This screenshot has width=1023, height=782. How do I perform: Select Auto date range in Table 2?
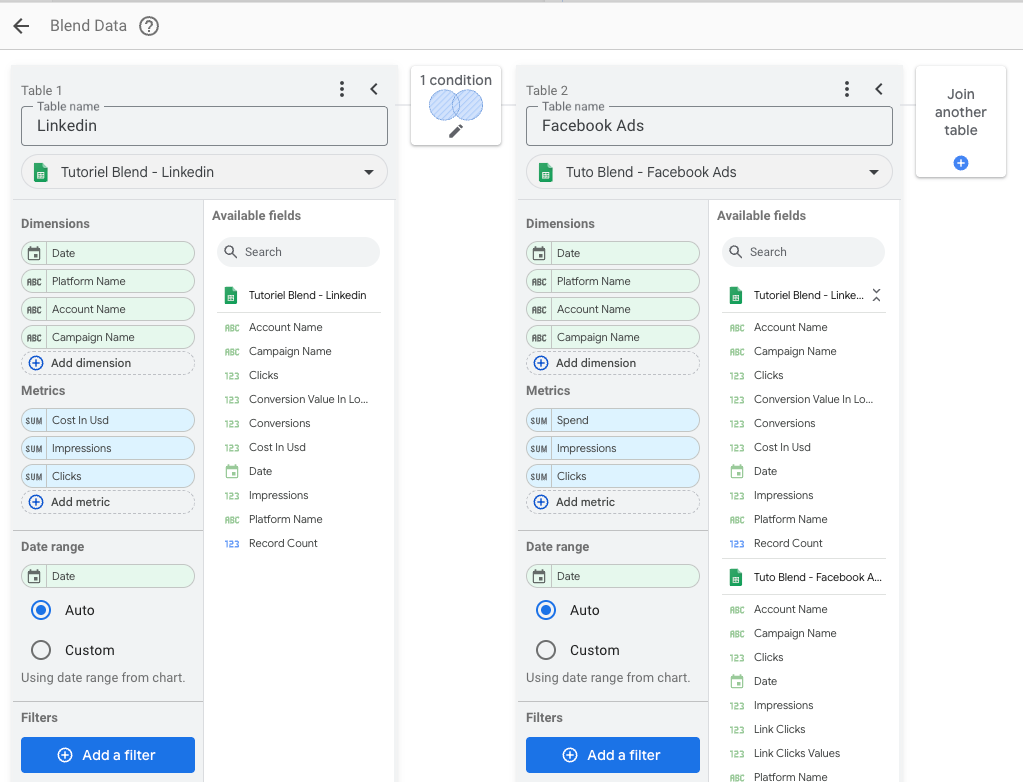coord(546,610)
